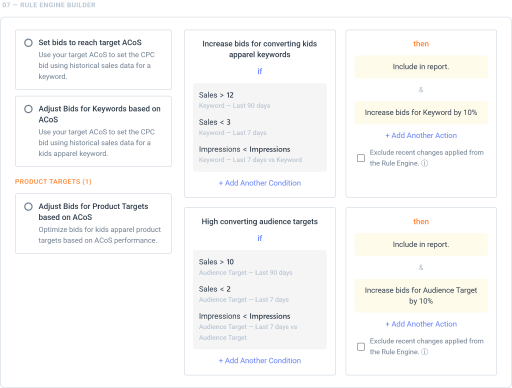The height and width of the screenshot is (388, 512).
Task: Check 'Exclude recent changes' in keyword rule
Action: [x=361, y=158]
